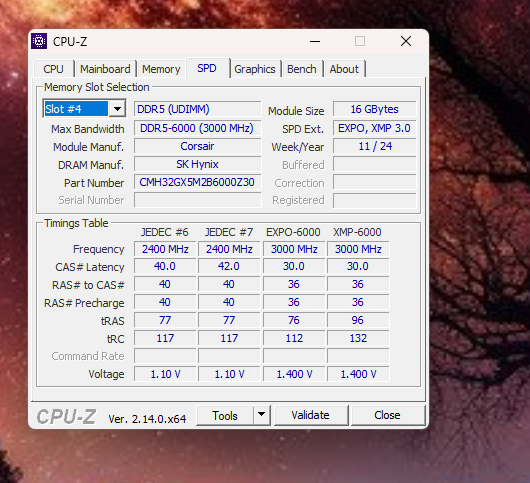The image size is (530, 483).
Task: Click the EXPO, XMP 3.0 value
Action: (375, 128)
